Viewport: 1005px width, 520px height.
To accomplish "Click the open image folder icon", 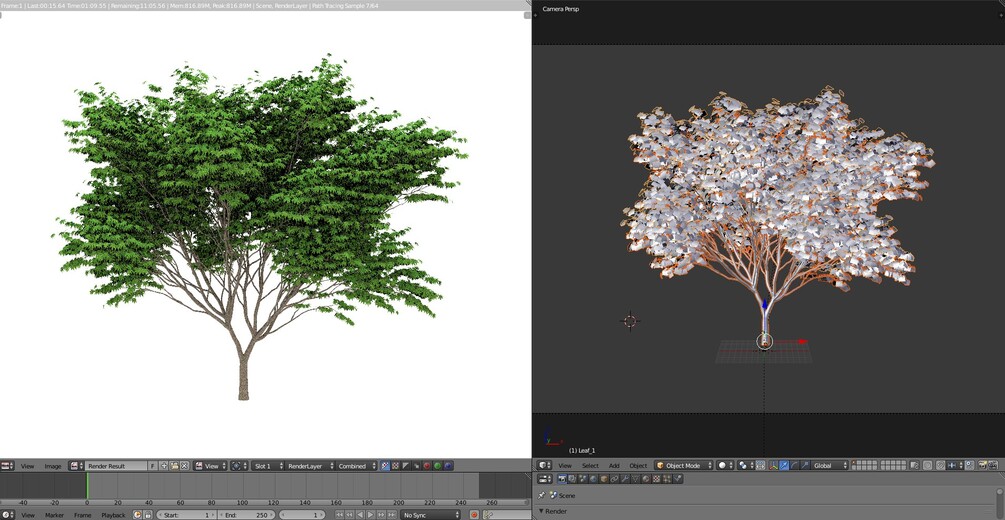I will [174, 466].
